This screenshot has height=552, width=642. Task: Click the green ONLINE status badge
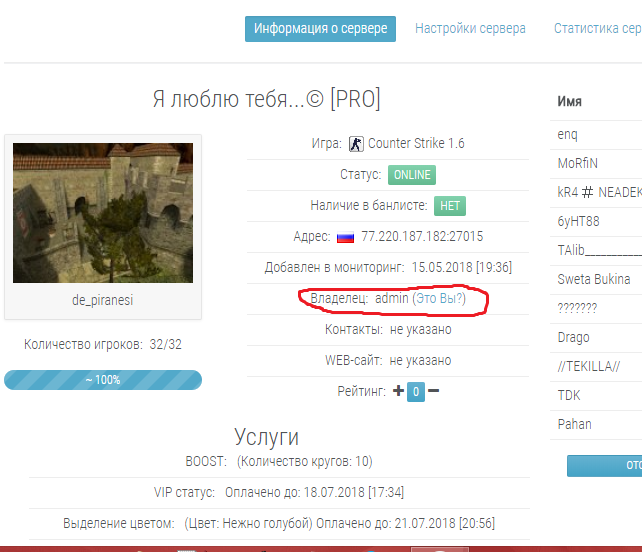[x=411, y=175]
